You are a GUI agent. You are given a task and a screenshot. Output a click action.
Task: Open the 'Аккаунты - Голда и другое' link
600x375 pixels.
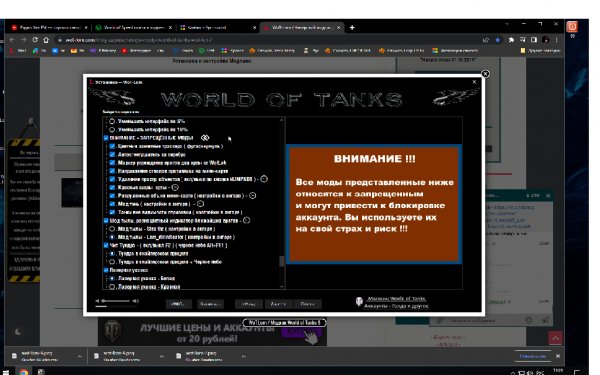point(396,306)
